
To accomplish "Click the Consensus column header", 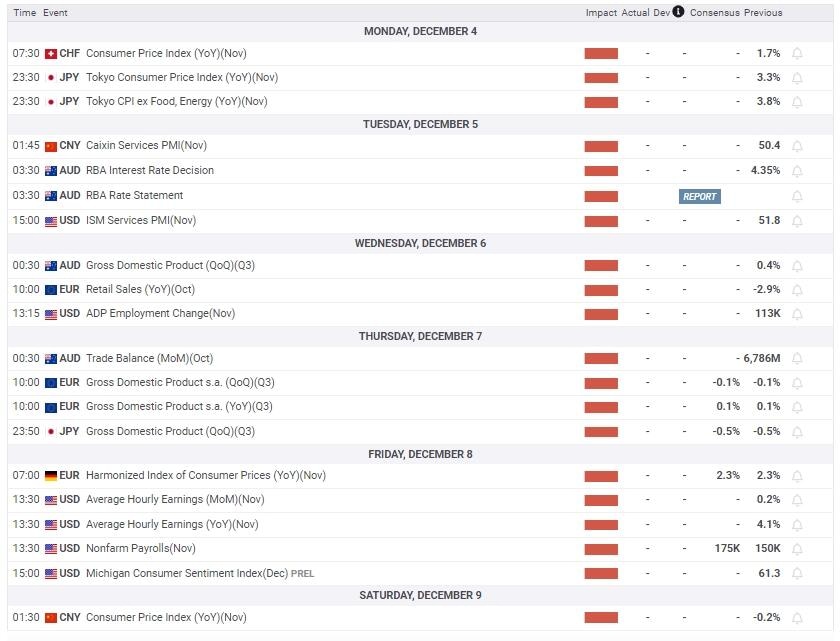I will 715,12.
